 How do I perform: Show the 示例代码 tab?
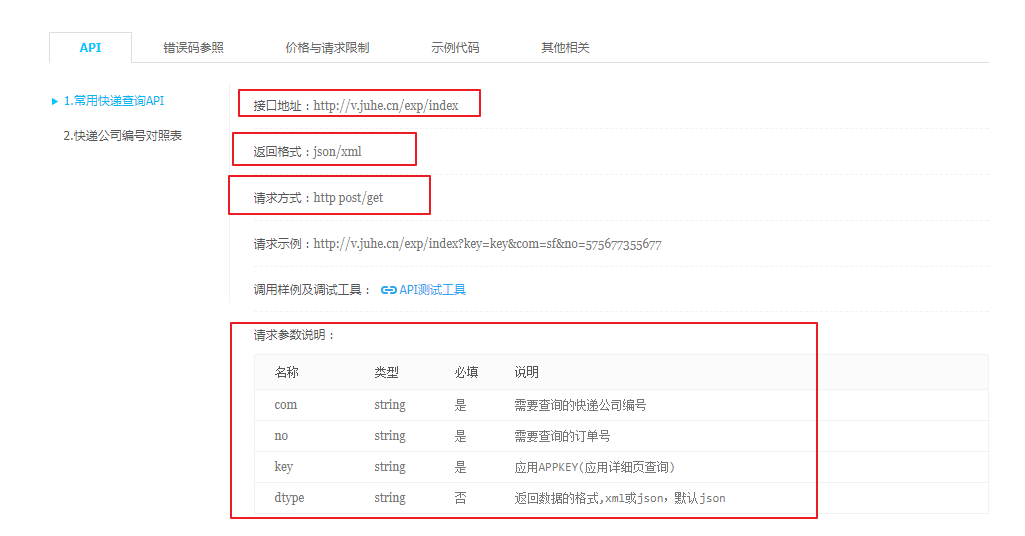[455, 47]
